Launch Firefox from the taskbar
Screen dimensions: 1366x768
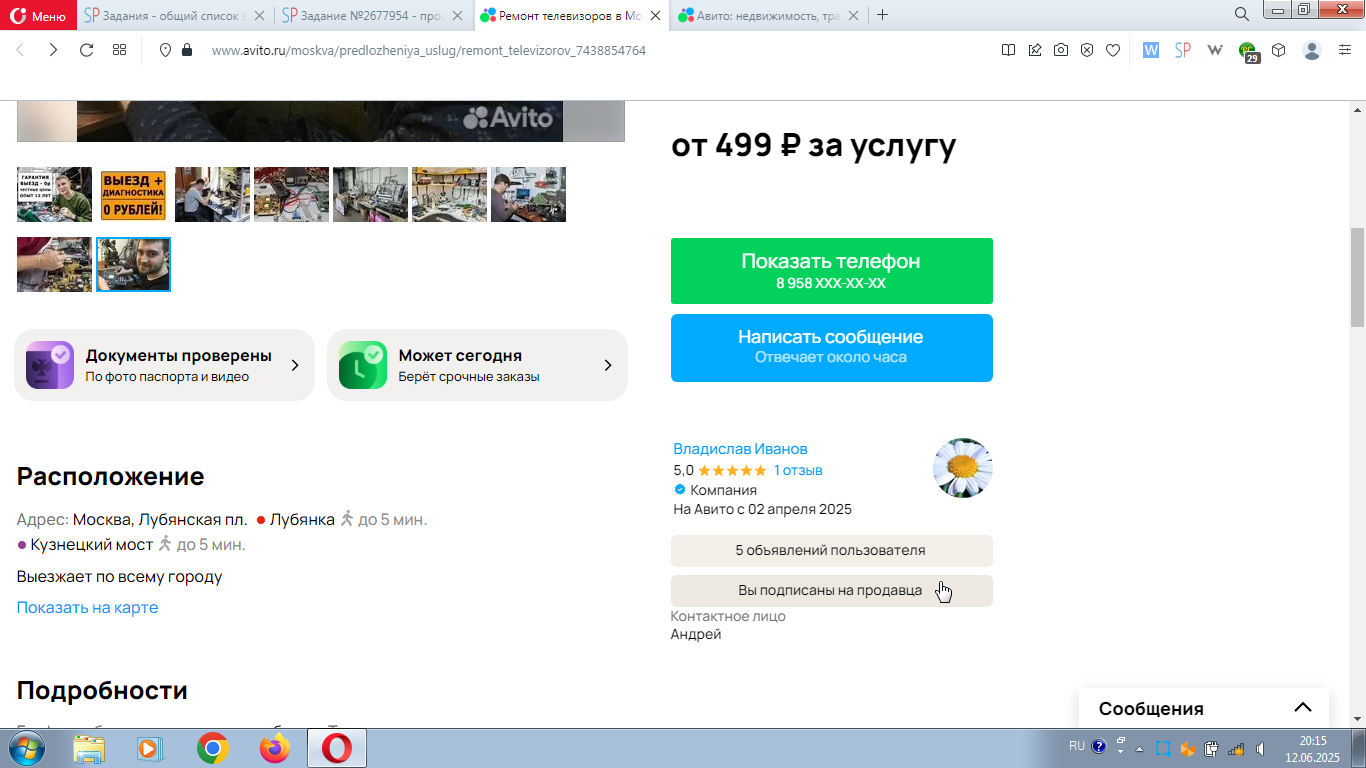pyautogui.click(x=274, y=748)
